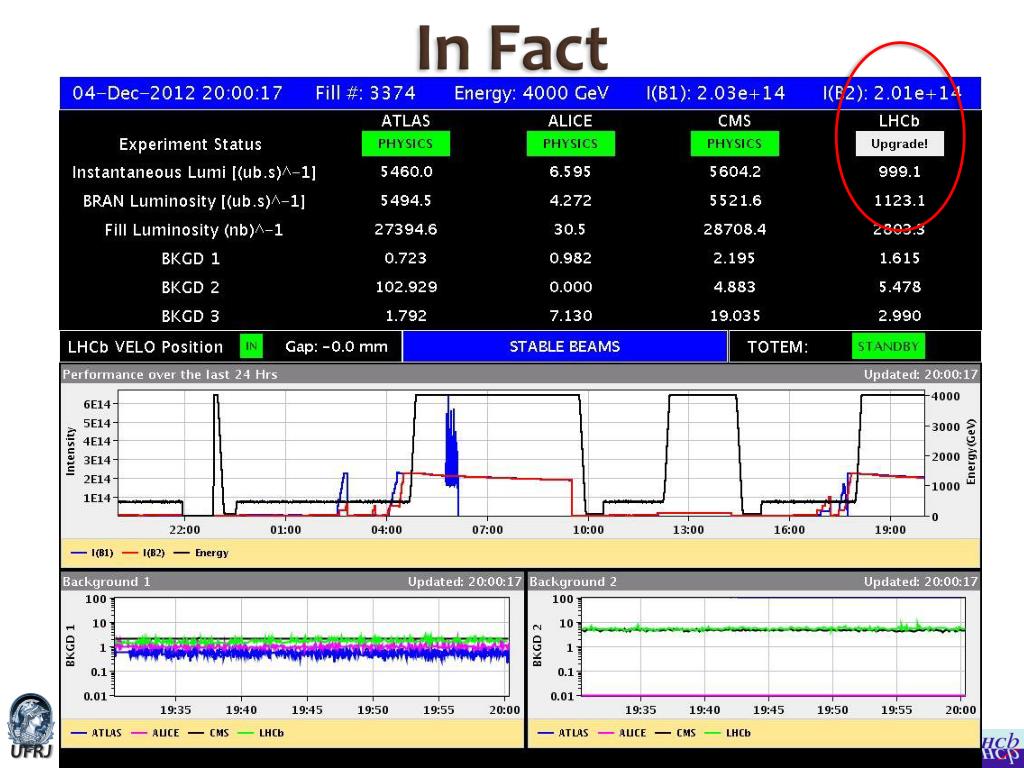Click the 'In Fact' slide title
Screen dimensions: 1024x768
(x=512, y=47)
